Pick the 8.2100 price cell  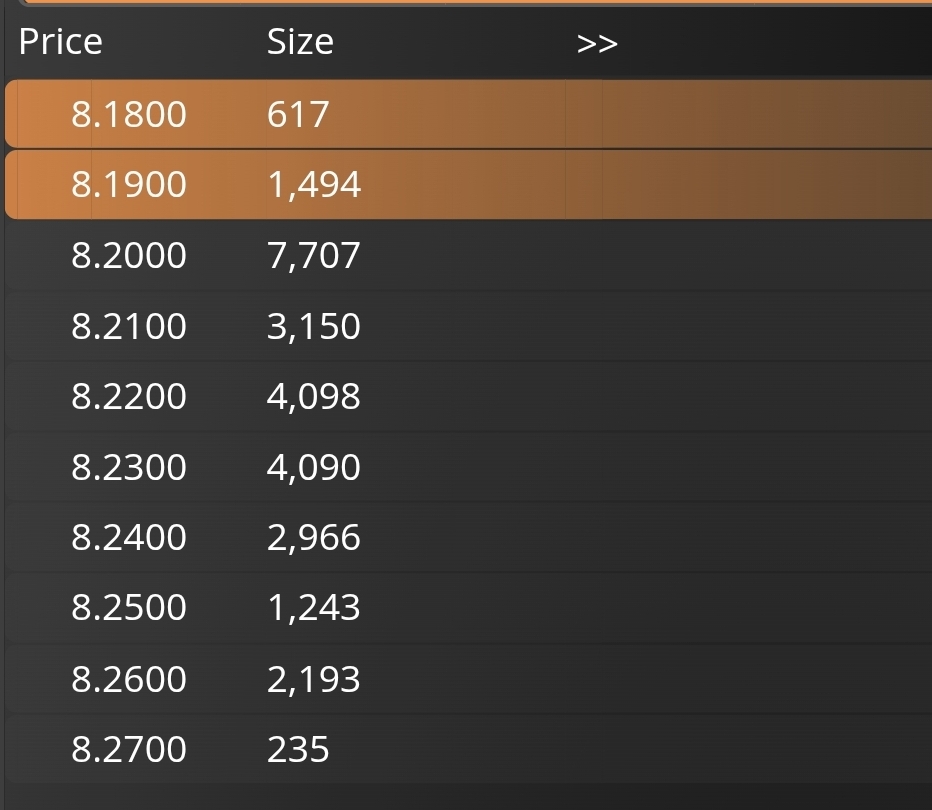click(129, 327)
